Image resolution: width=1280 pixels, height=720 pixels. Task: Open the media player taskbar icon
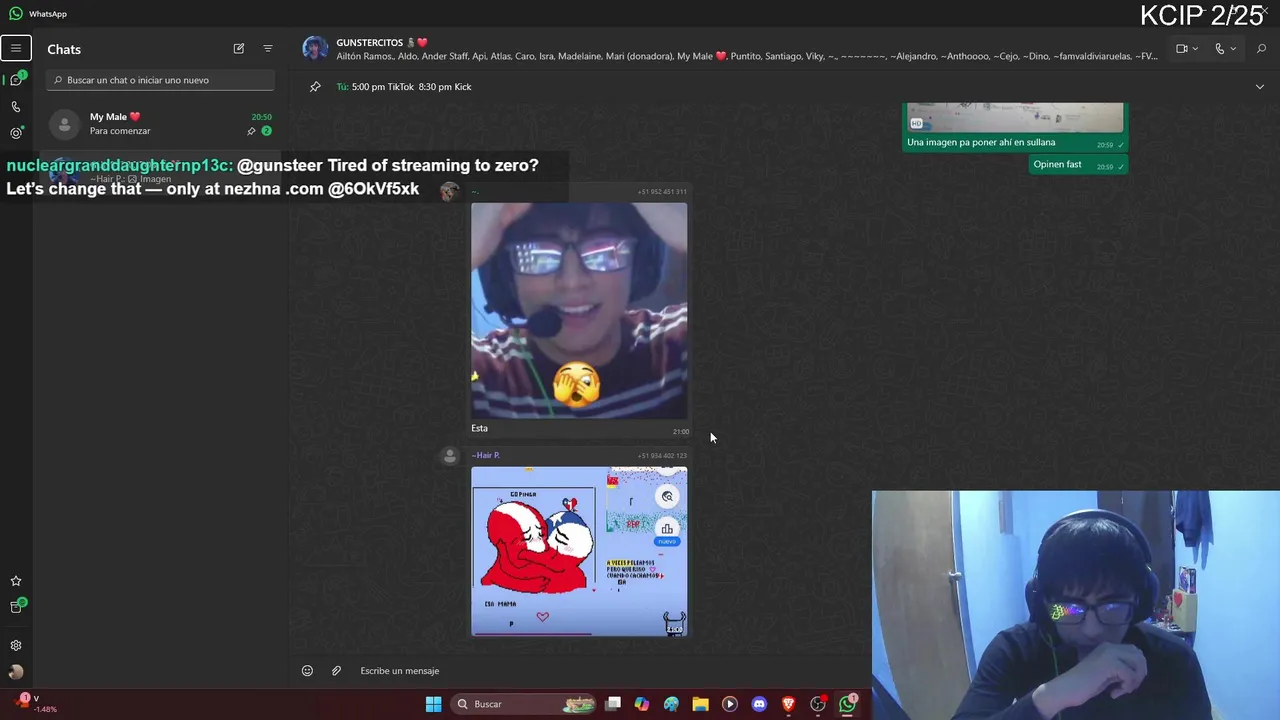point(730,704)
